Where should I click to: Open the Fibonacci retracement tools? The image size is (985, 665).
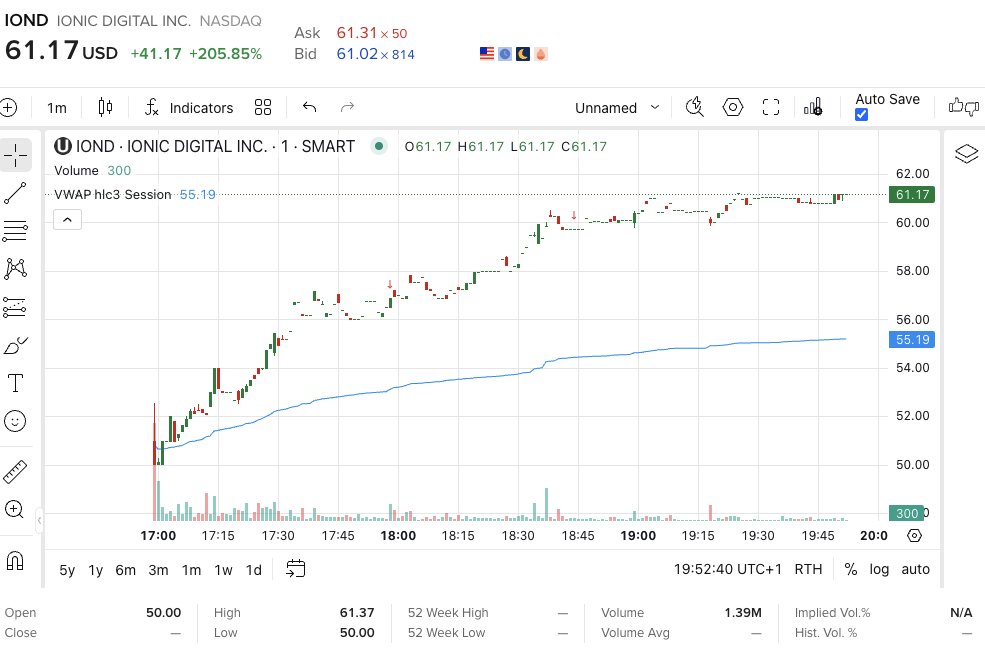point(16,230)
